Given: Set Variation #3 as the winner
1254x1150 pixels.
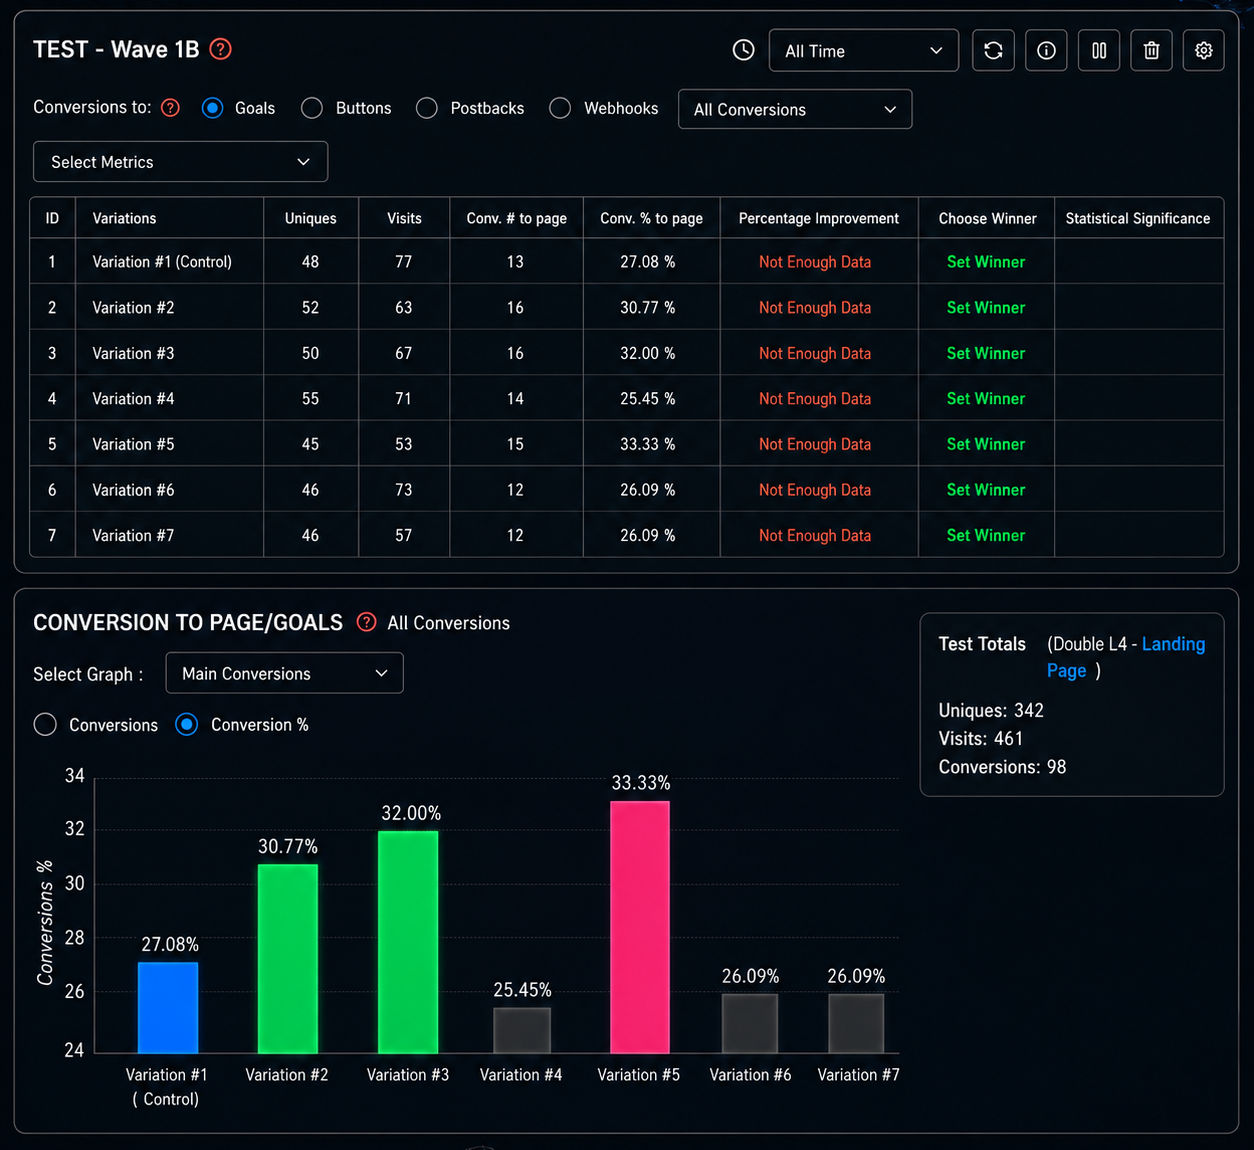Looking at the screenshot, I should pyautogui.click(x=986, y=353).
